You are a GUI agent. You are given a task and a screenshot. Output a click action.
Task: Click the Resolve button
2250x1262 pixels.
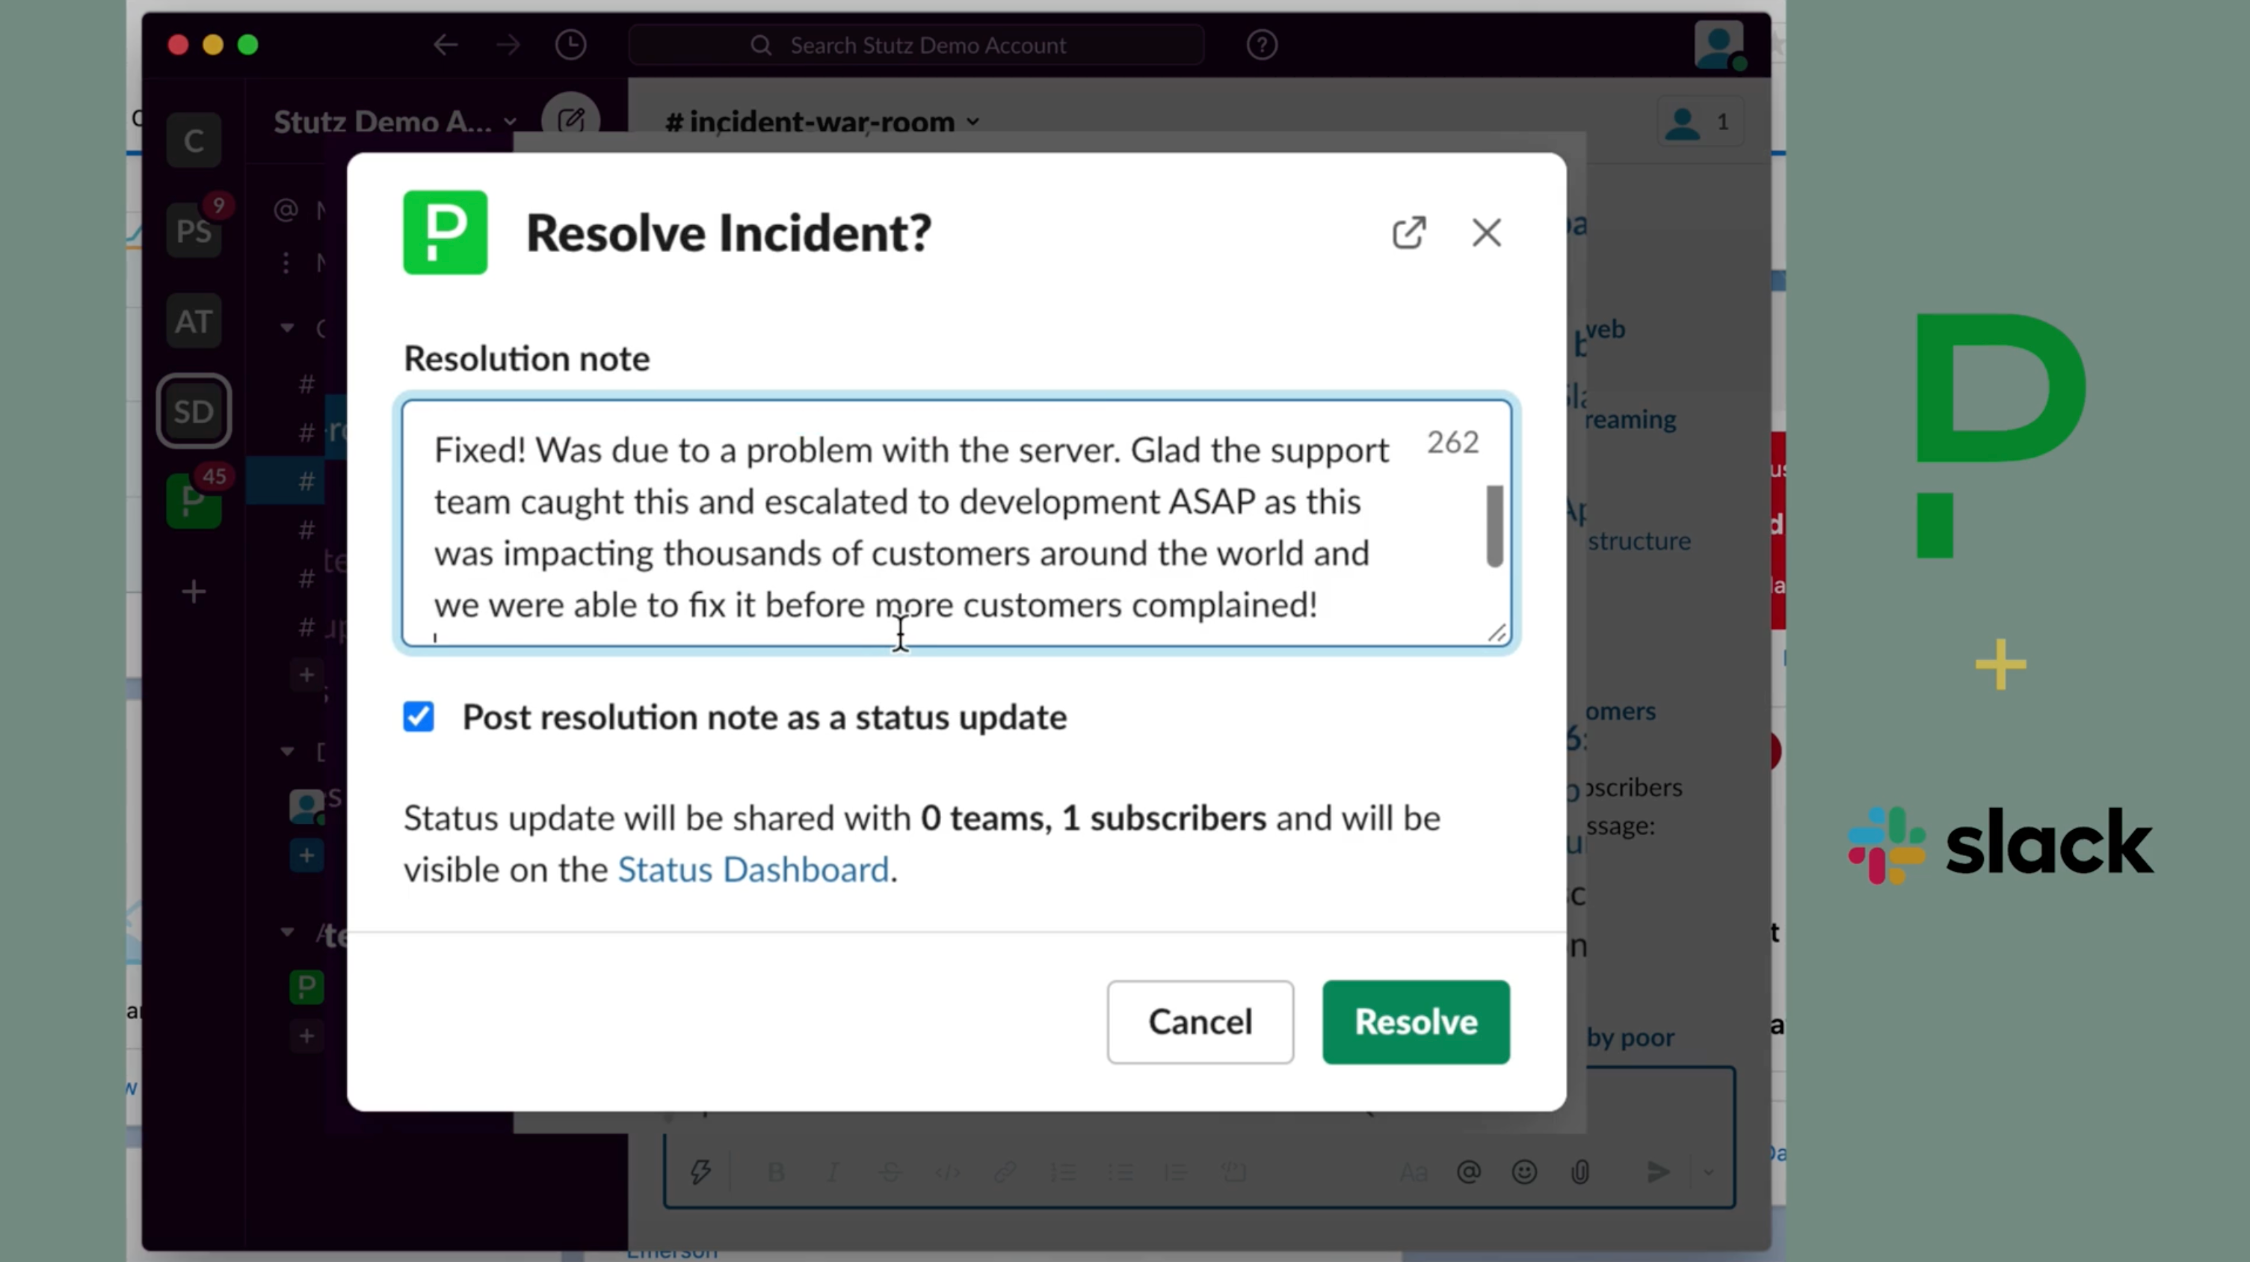[1415, 1021]
